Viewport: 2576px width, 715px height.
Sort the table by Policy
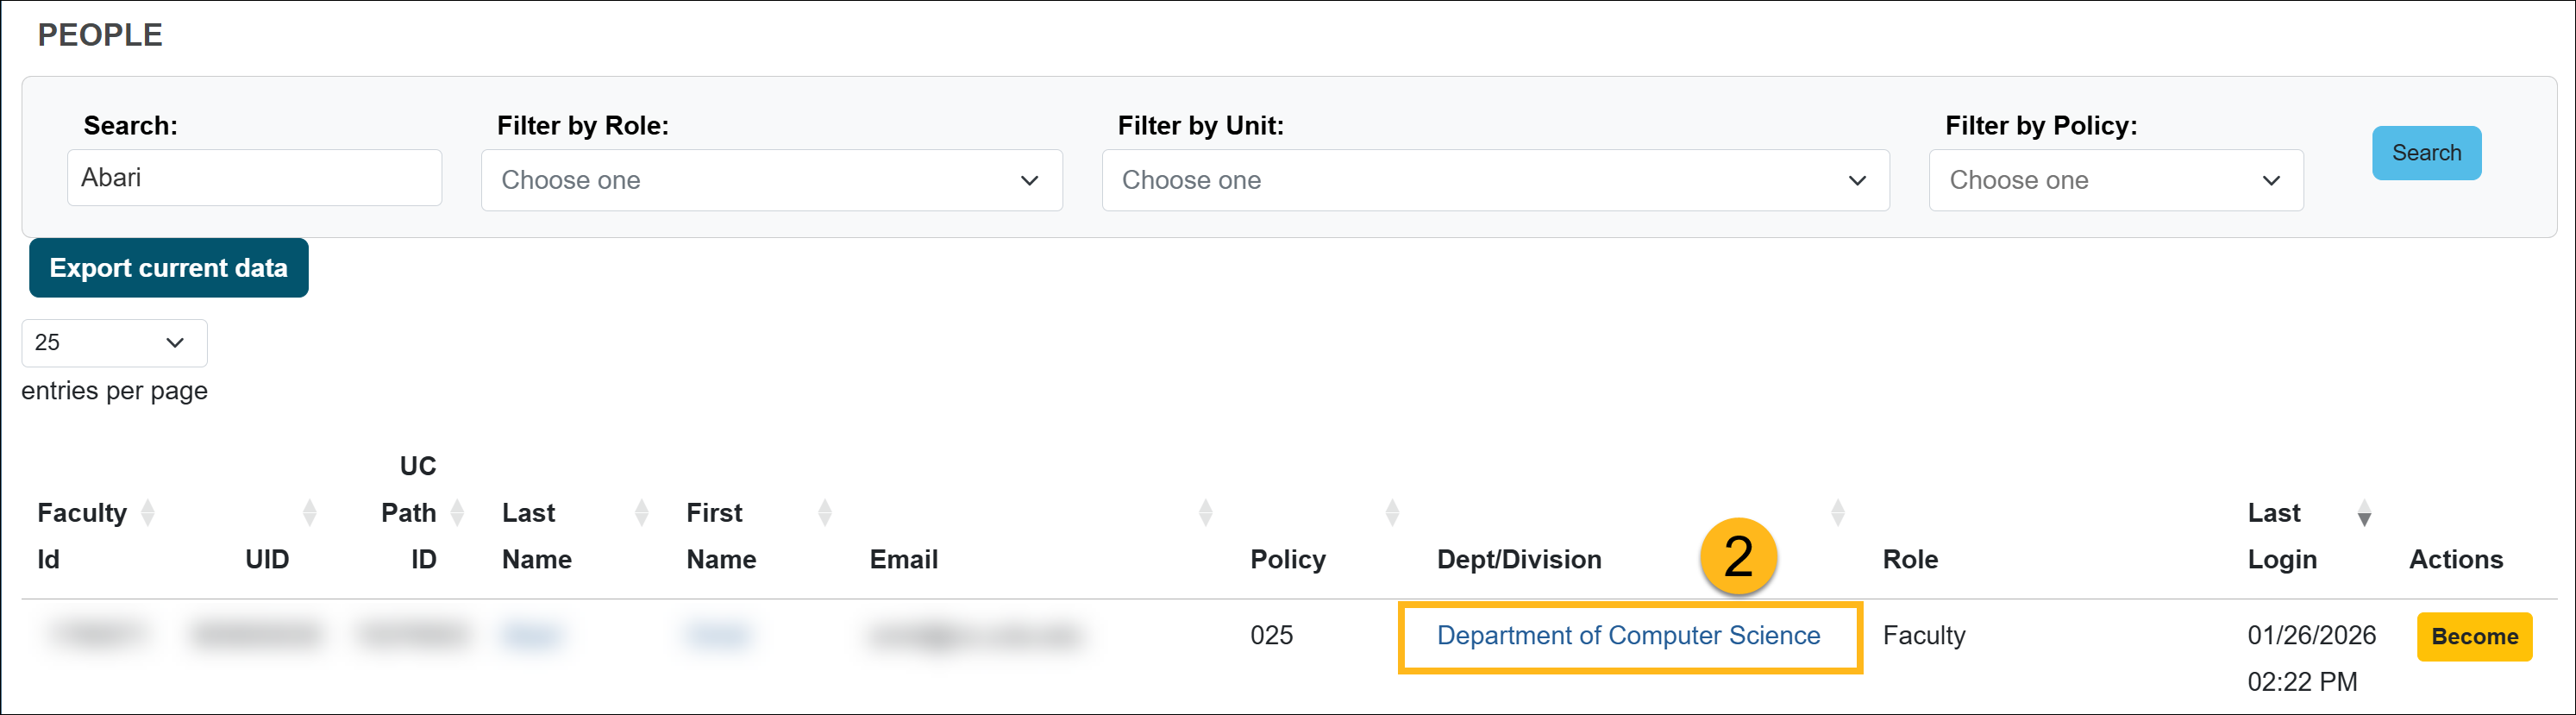[x=1391, y=513]
